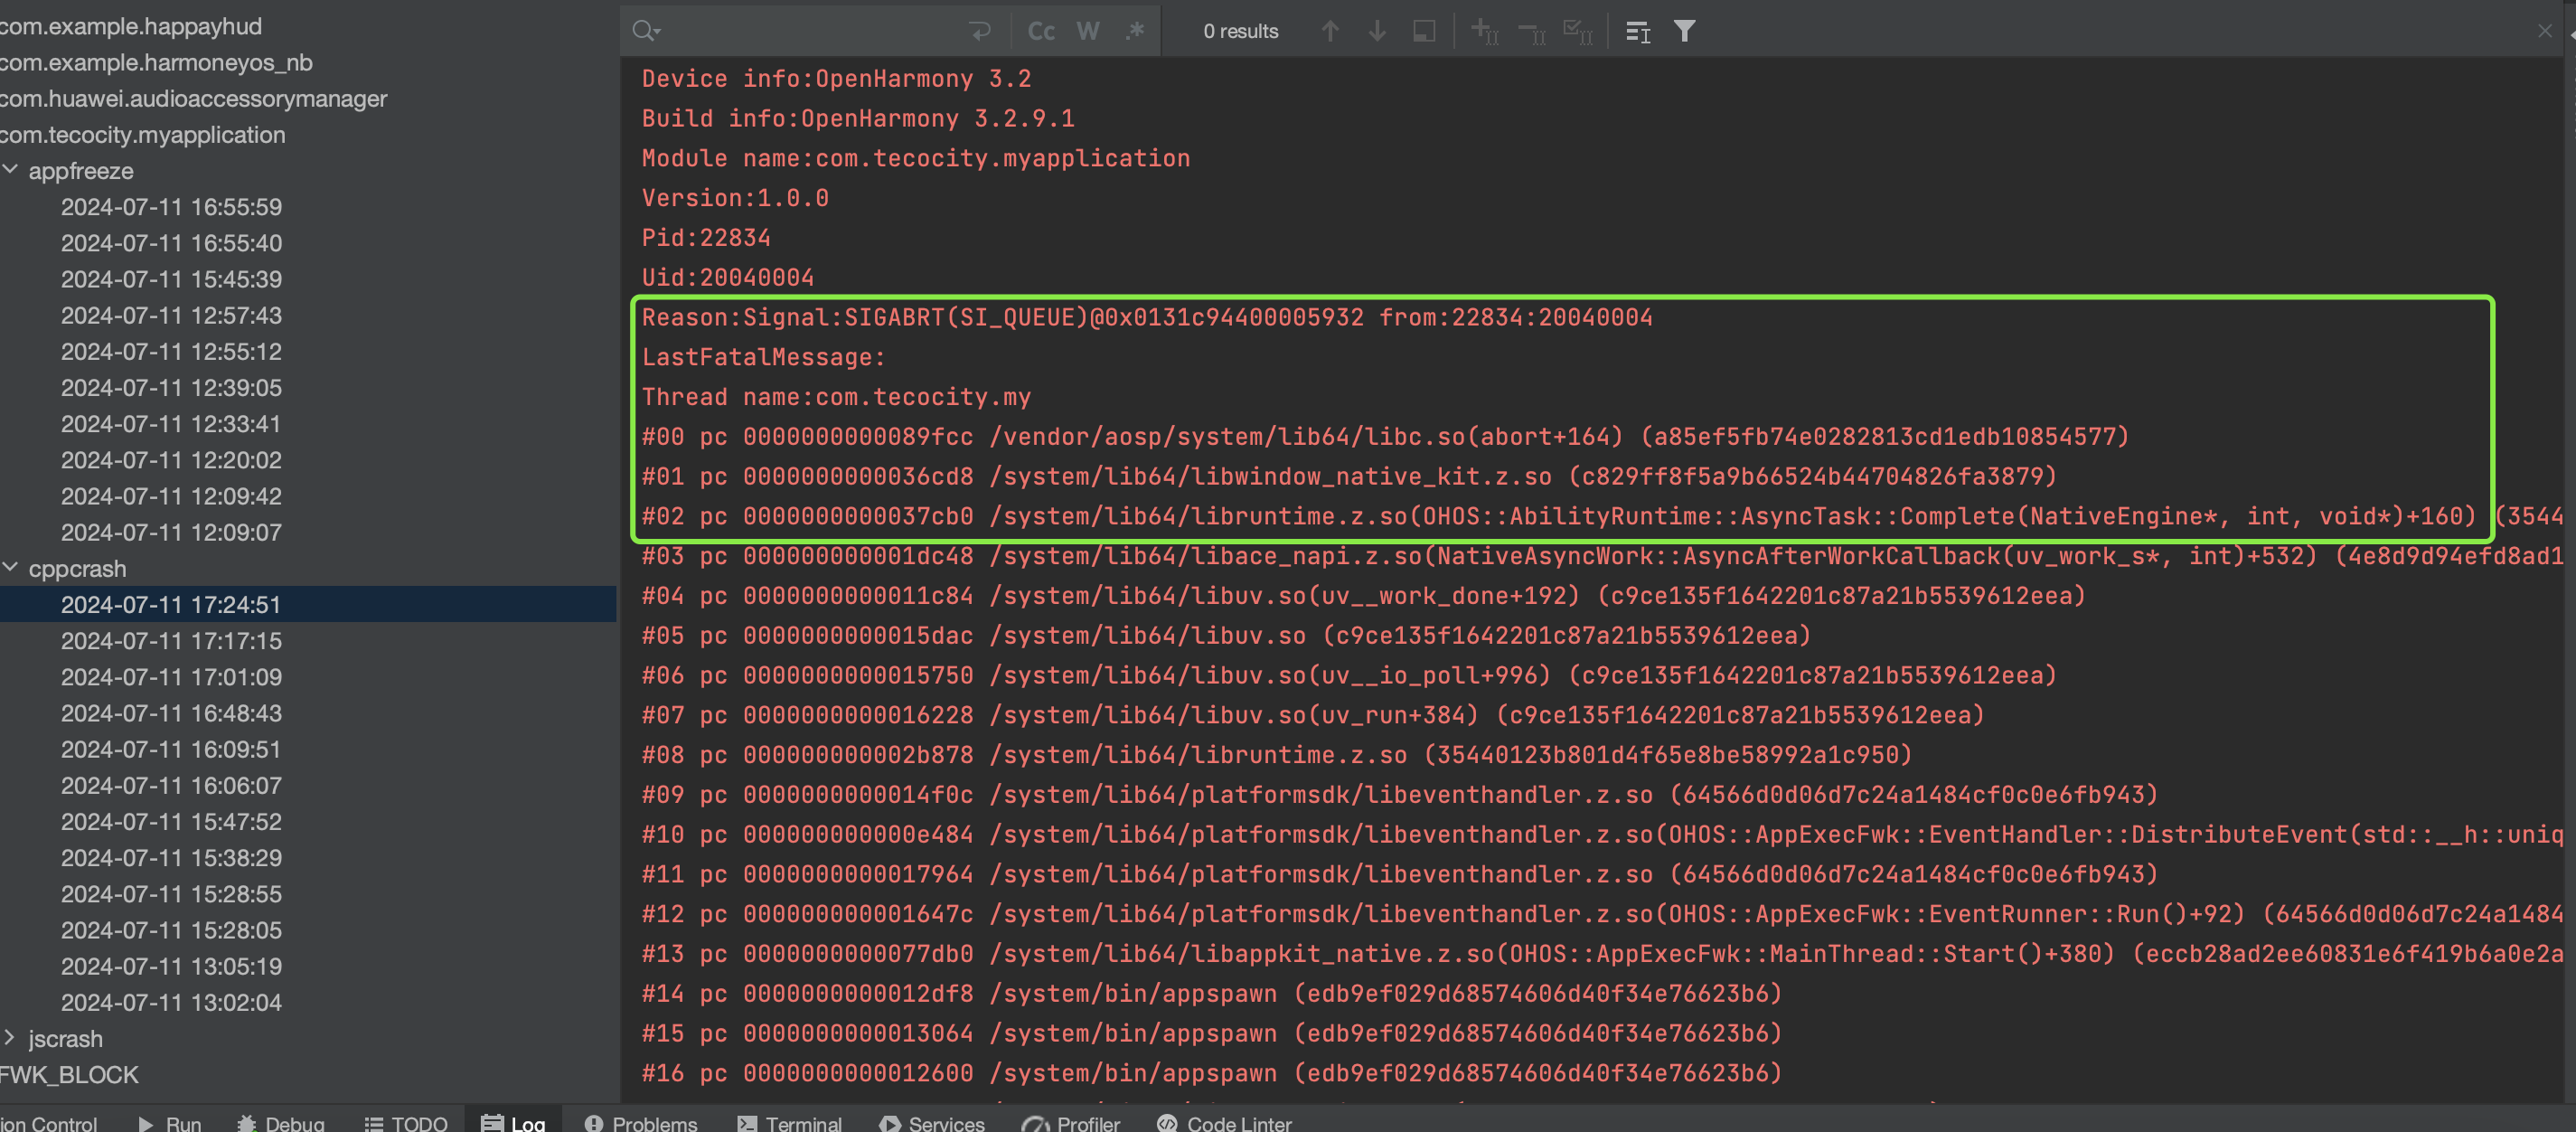Open appfreeze log 2024-07-11 12:39:05
This screenshot has width=2576, height=1132.
171,387
